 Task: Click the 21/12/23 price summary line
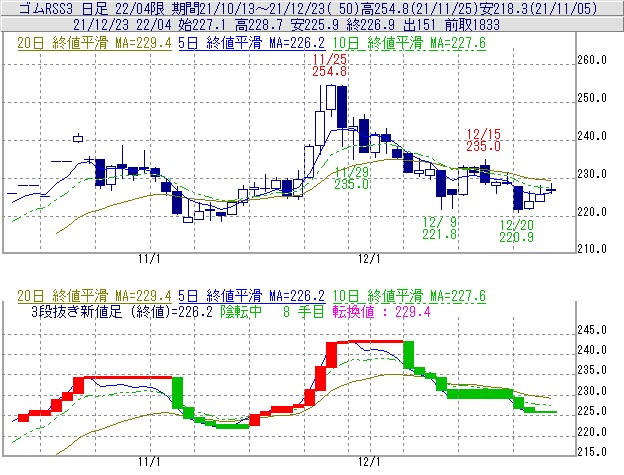287,25
